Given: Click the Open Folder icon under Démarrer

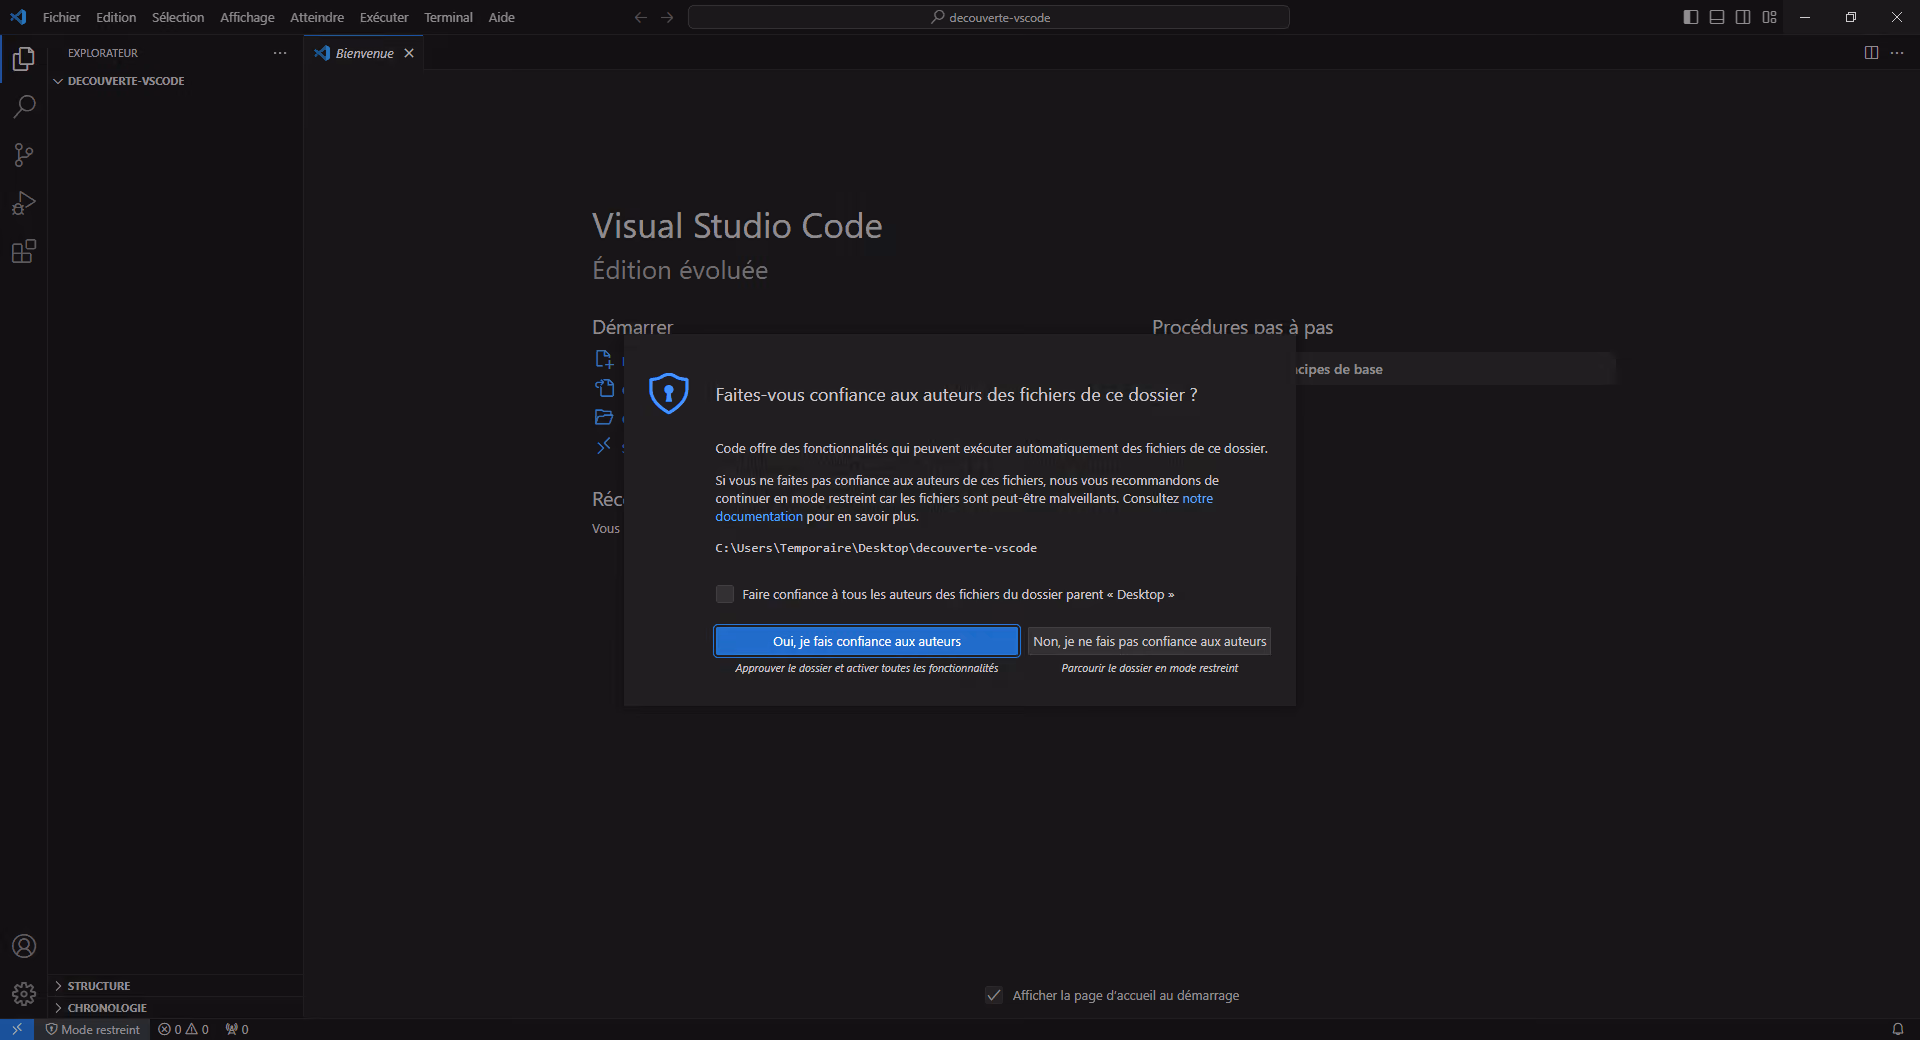Looking at the screenshot, I should tap(604, 417).
